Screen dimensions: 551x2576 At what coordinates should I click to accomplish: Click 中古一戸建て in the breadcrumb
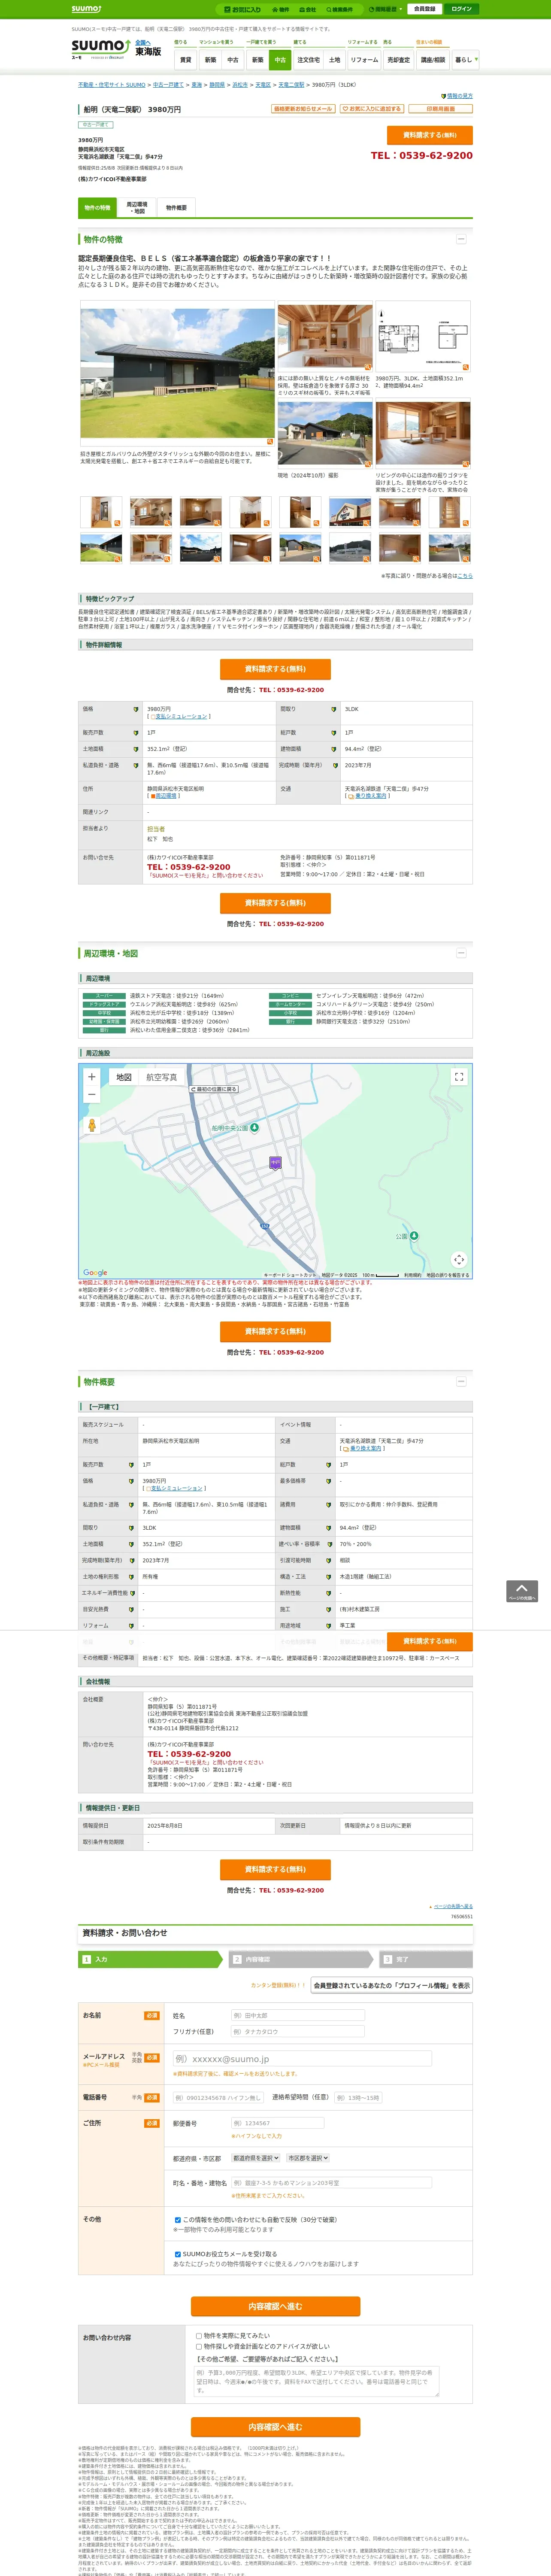(168, 85)
